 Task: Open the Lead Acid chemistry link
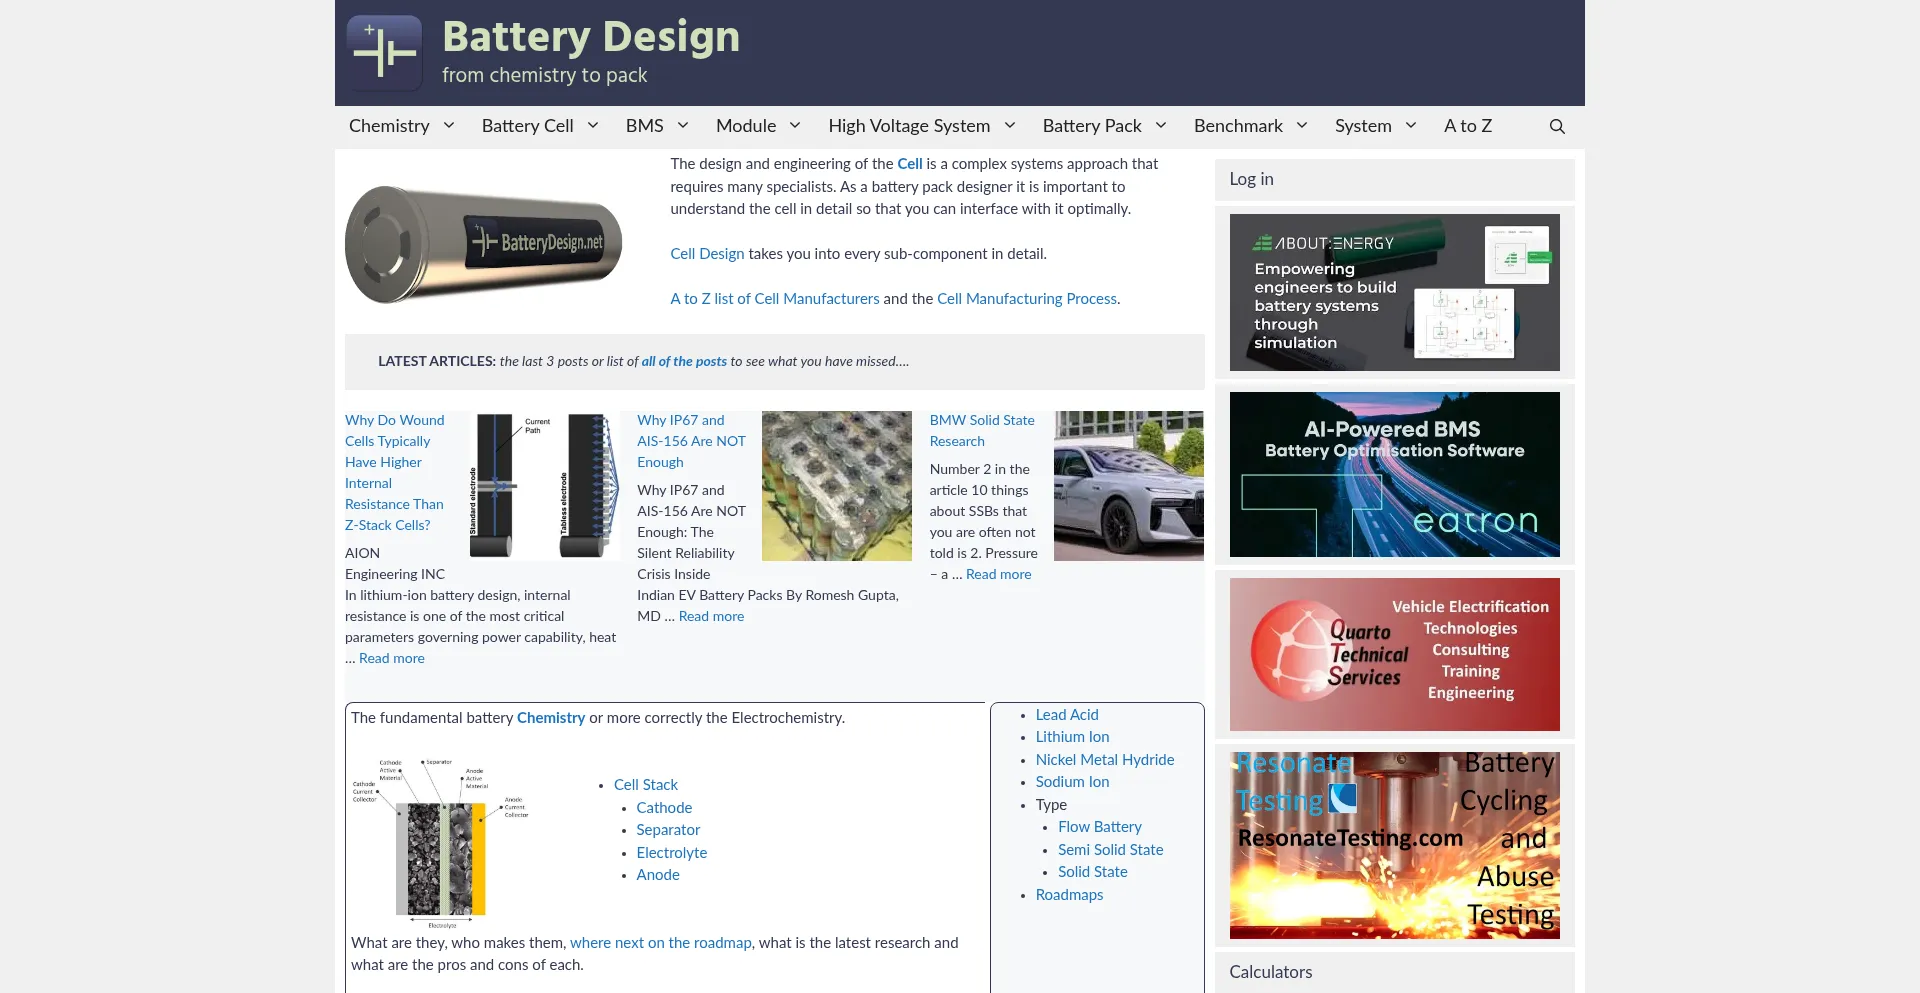pyautogui.click(x=1066, y=715)
